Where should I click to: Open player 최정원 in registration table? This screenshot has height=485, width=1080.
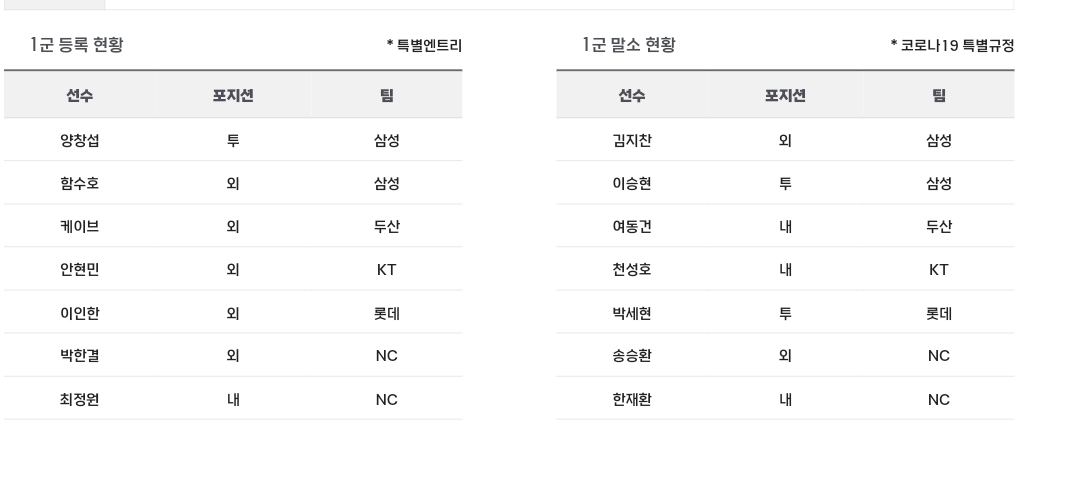80,399
